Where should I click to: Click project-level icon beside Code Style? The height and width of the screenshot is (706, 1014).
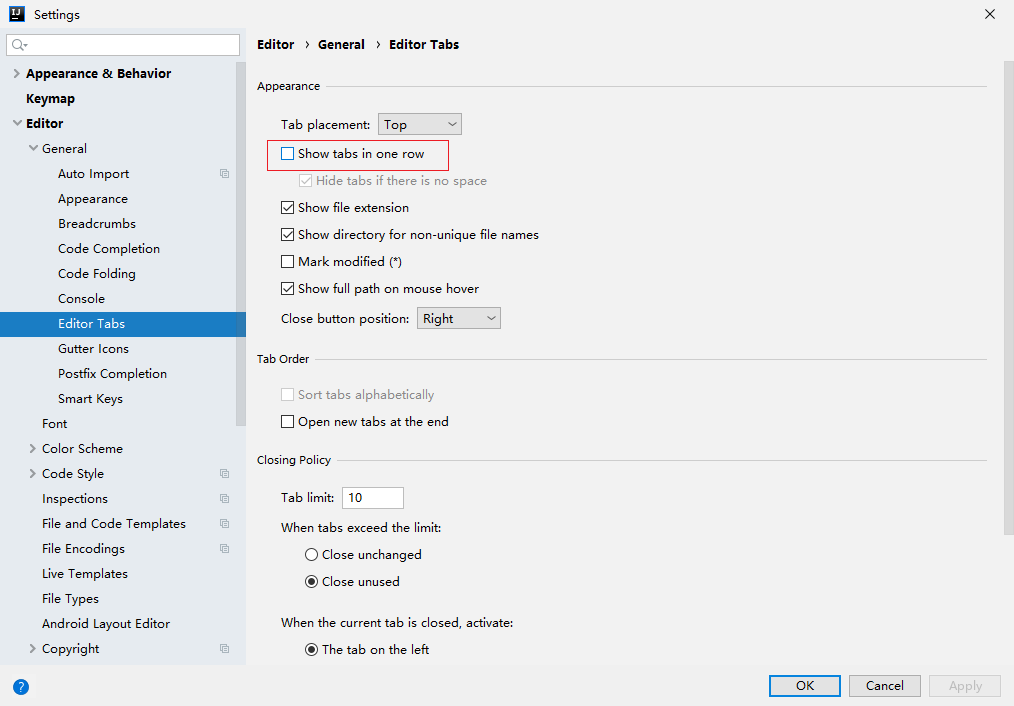pyautogui.click(x=224, y=473)
